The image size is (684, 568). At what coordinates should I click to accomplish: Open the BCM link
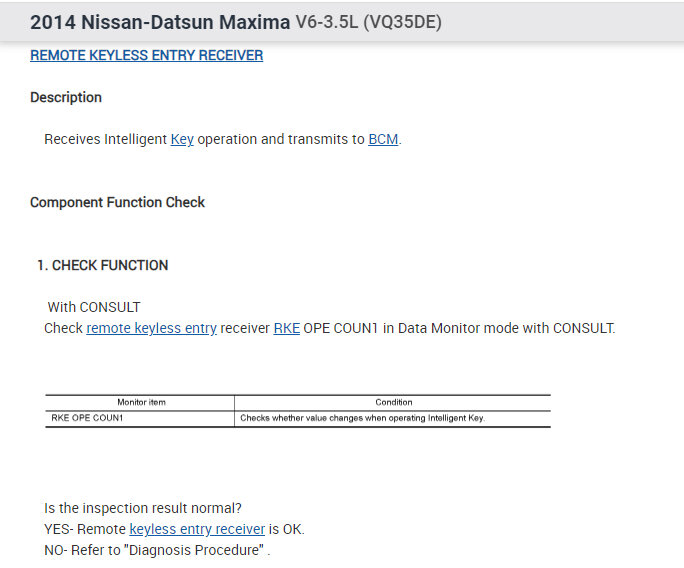coord(383,140)
